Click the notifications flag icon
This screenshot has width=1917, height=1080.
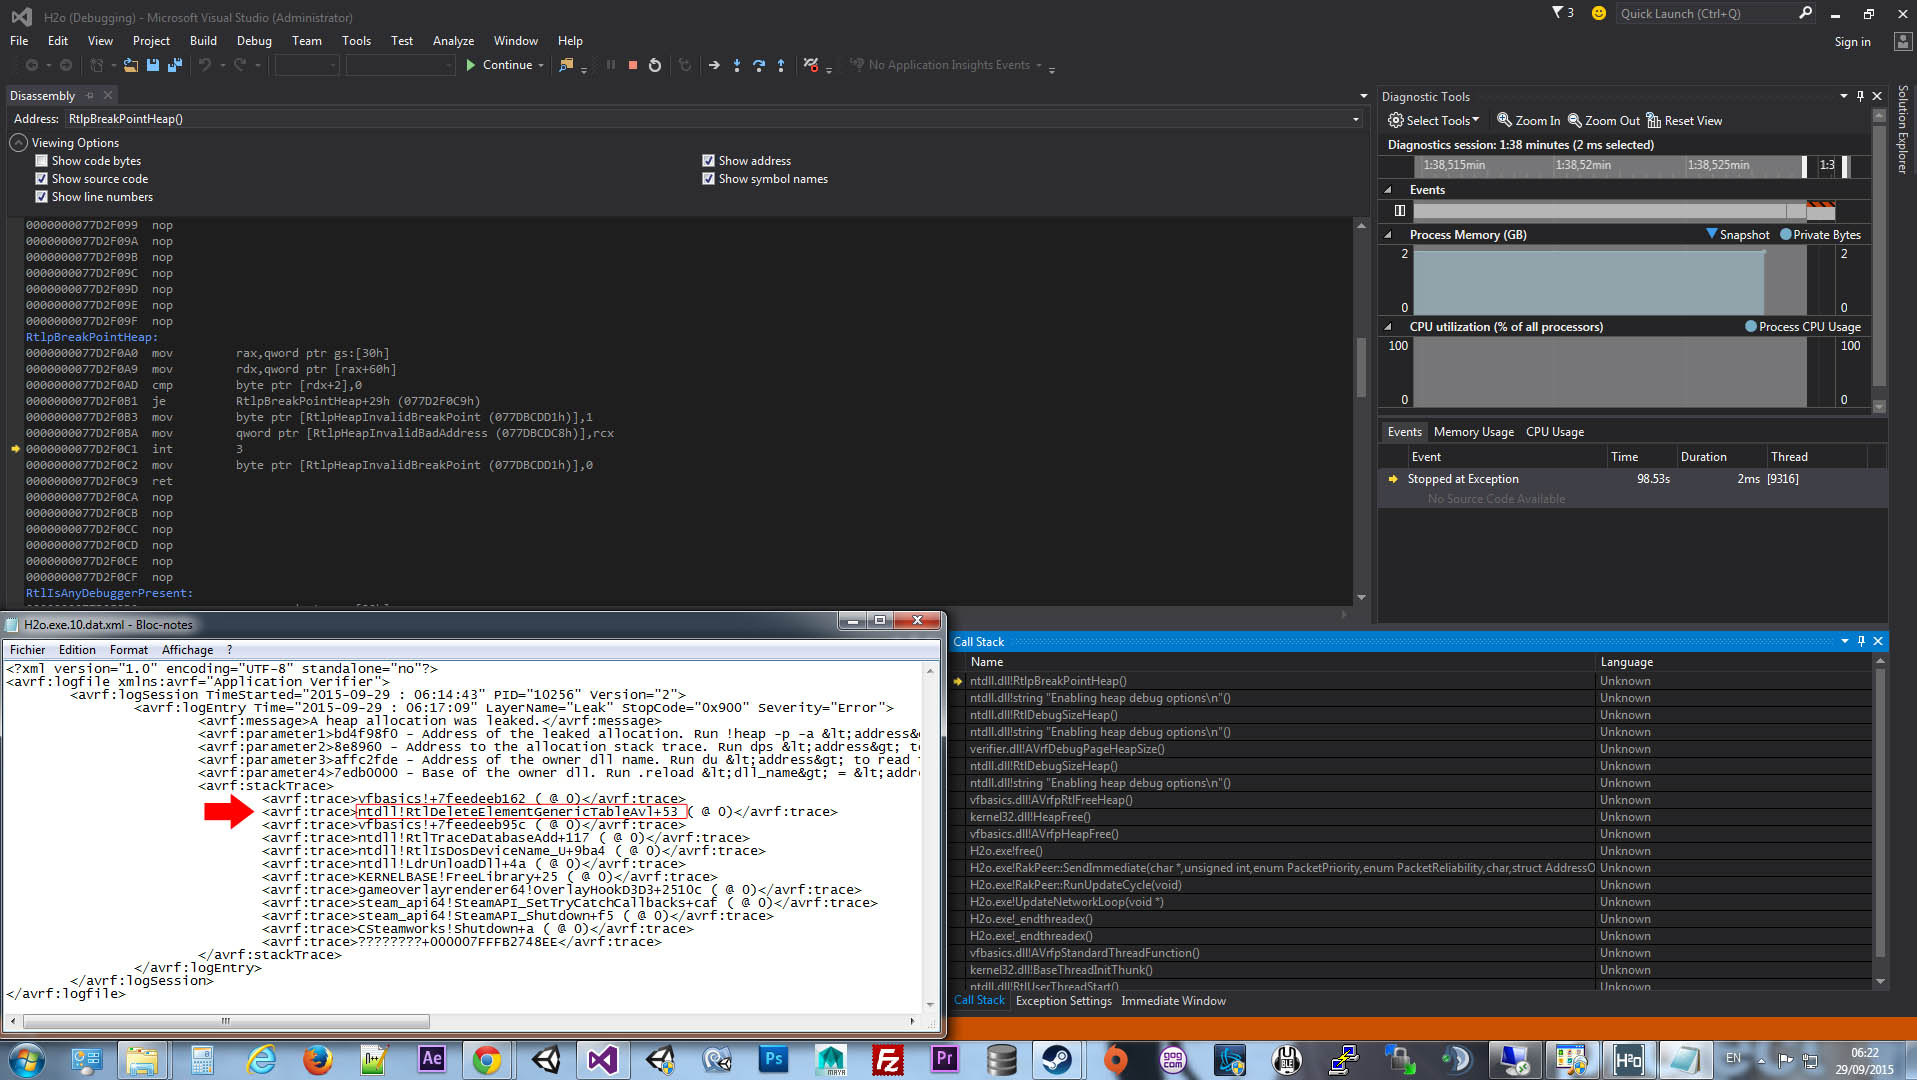pyautogui.click(x=1558, y=13)
